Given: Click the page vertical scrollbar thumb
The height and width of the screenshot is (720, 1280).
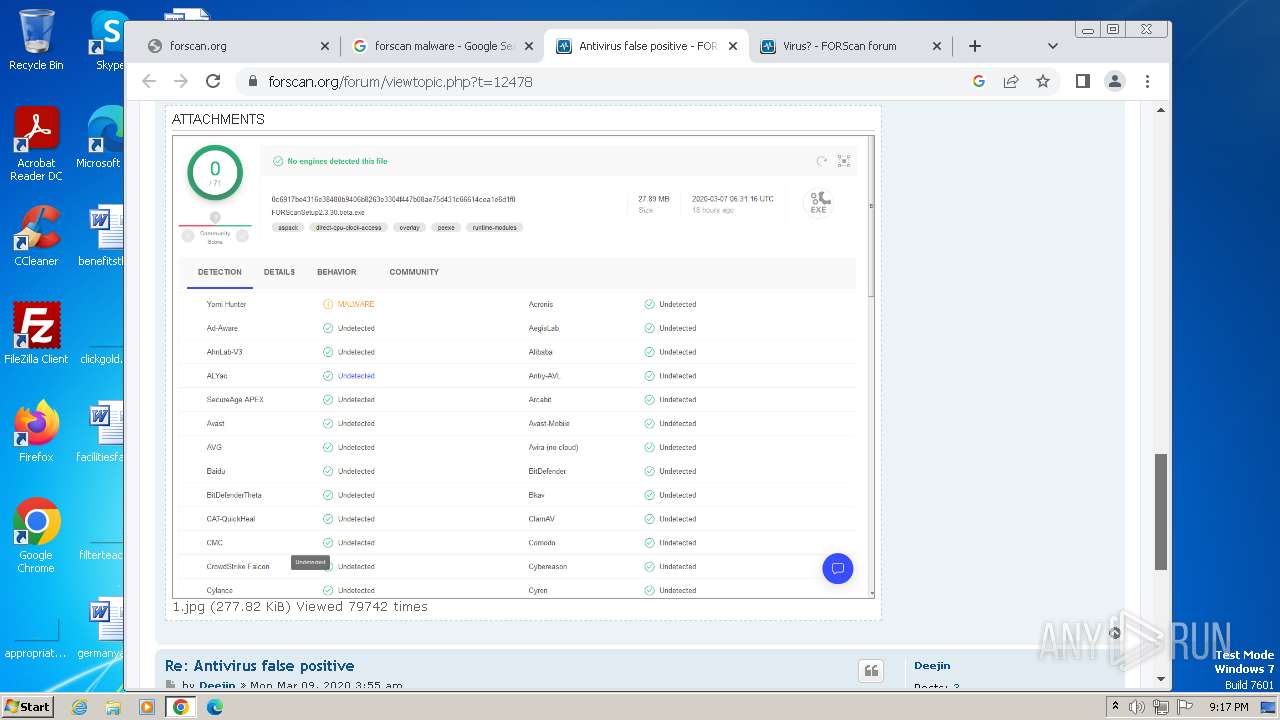Looking at the screenshot, I should coord(1161,512).
